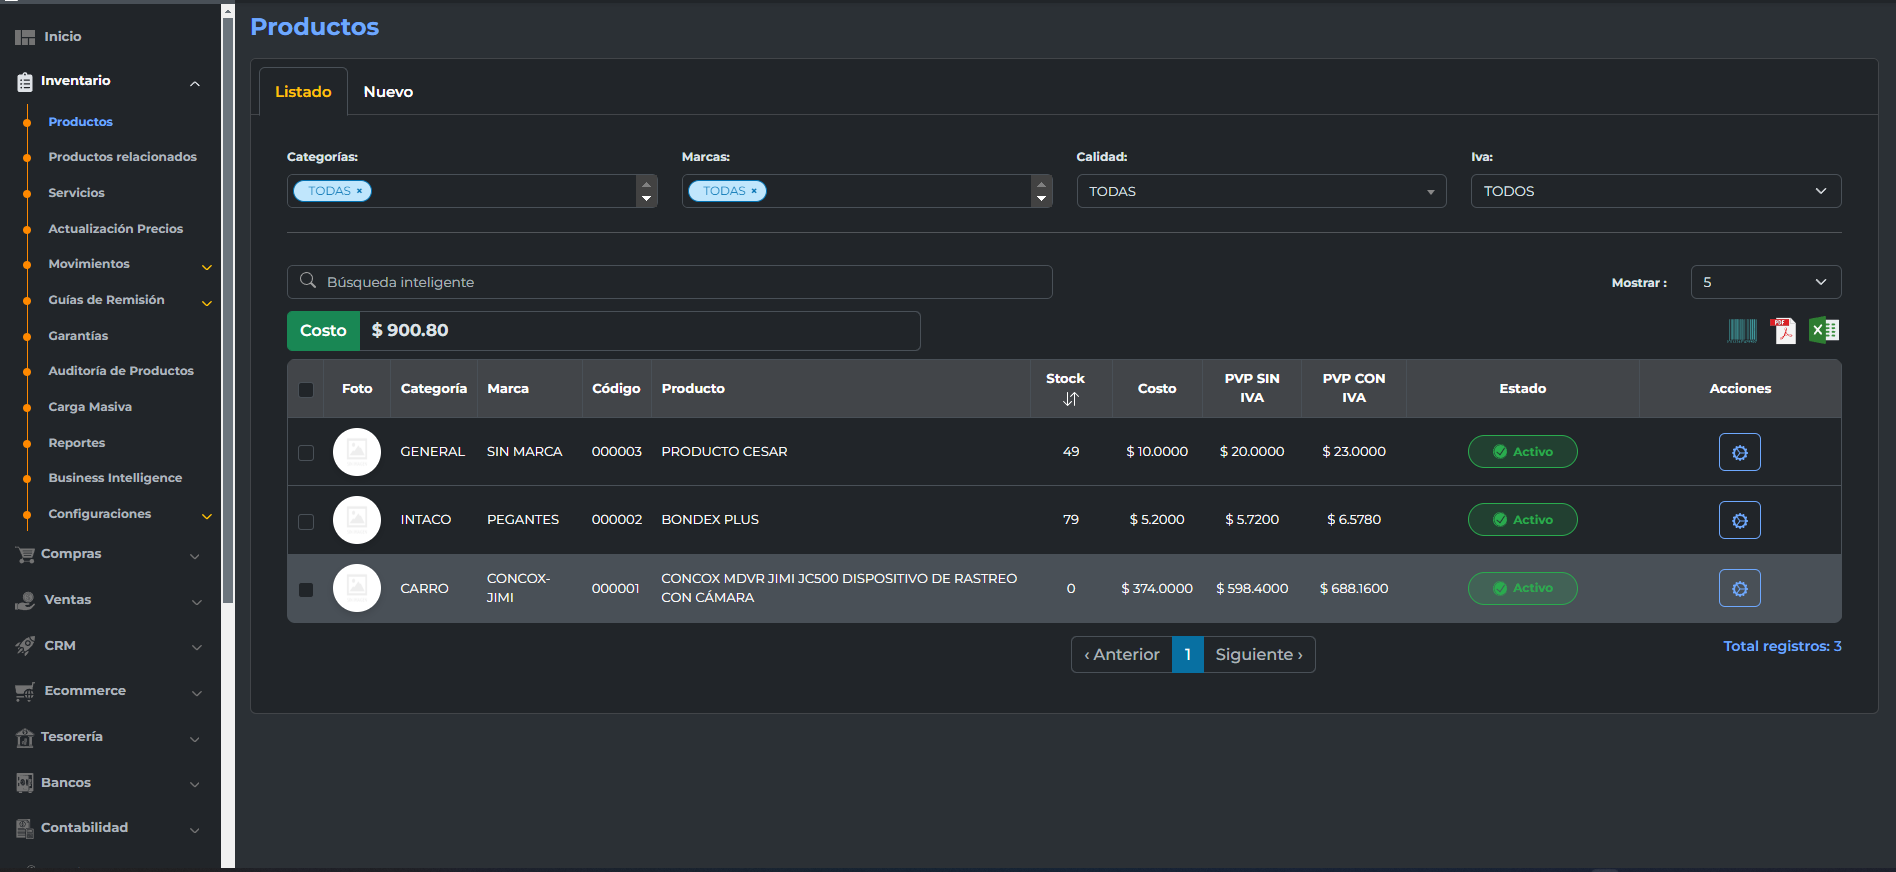The image size is (1896, 872).
Task: Open actions gear for BONDEX PLUS
Action: click(x=1739, y=520)
